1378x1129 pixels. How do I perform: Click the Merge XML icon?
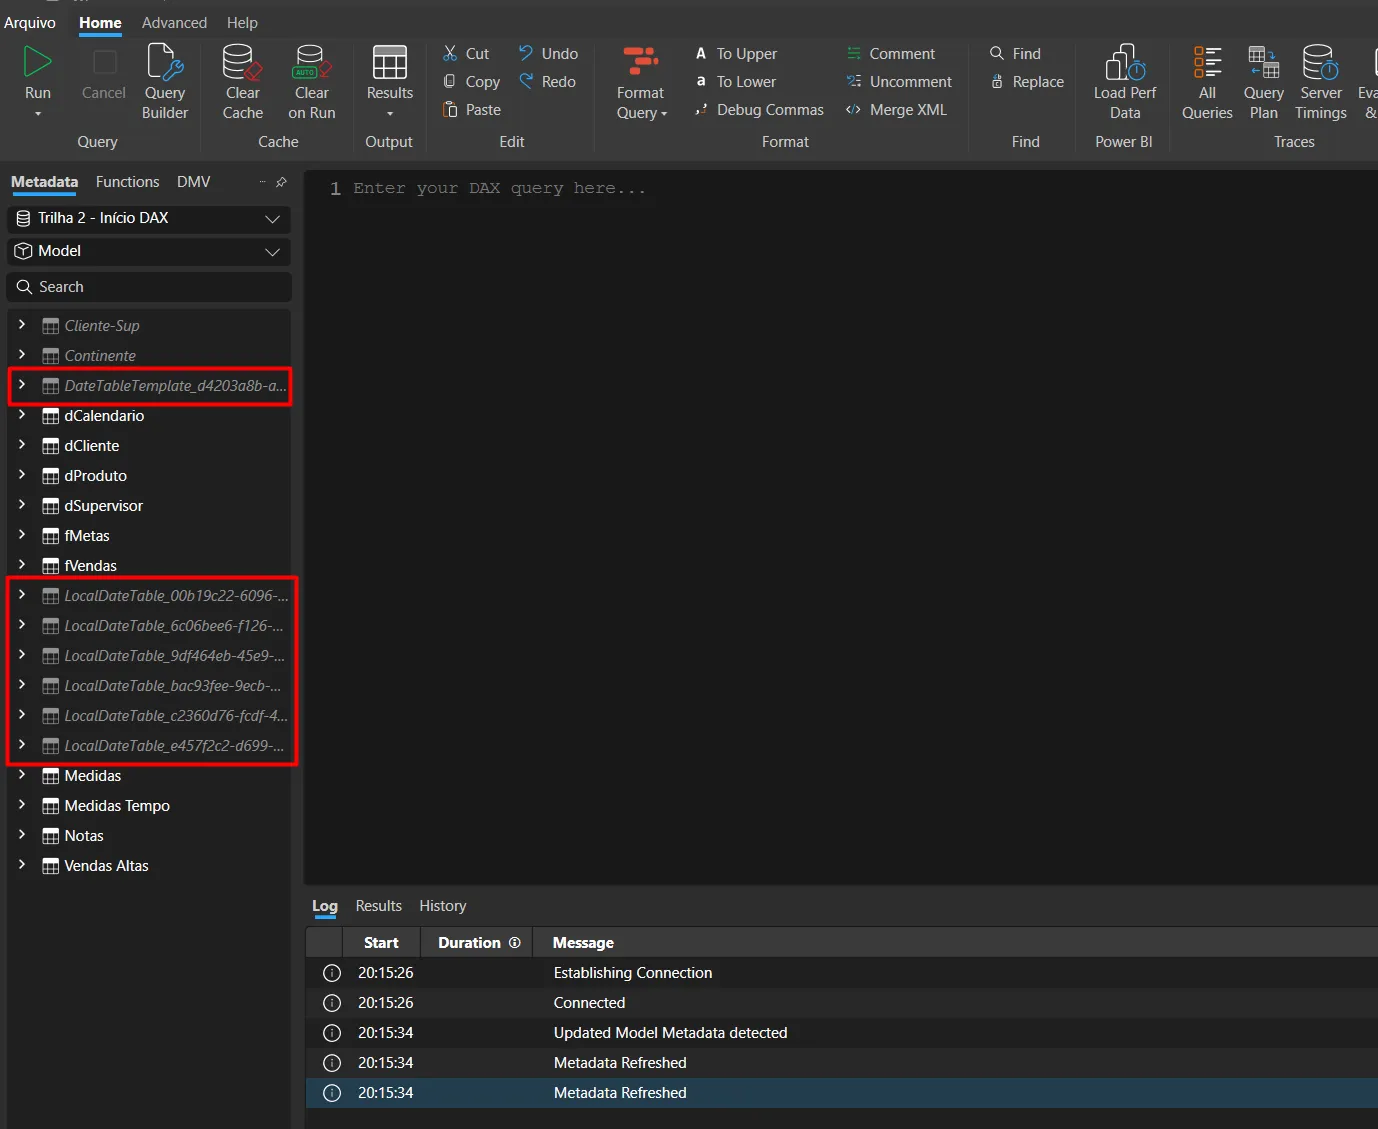point(853,110)
